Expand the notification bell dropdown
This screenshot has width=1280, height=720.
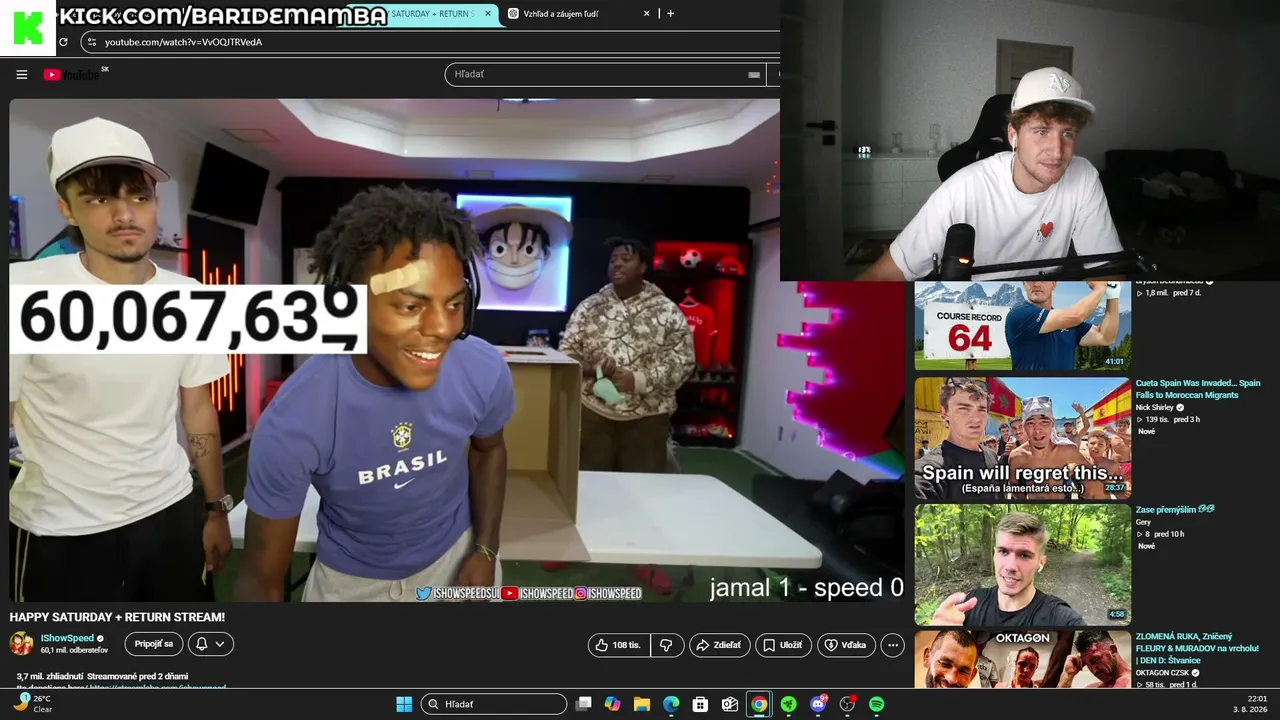tap(210, 644)
